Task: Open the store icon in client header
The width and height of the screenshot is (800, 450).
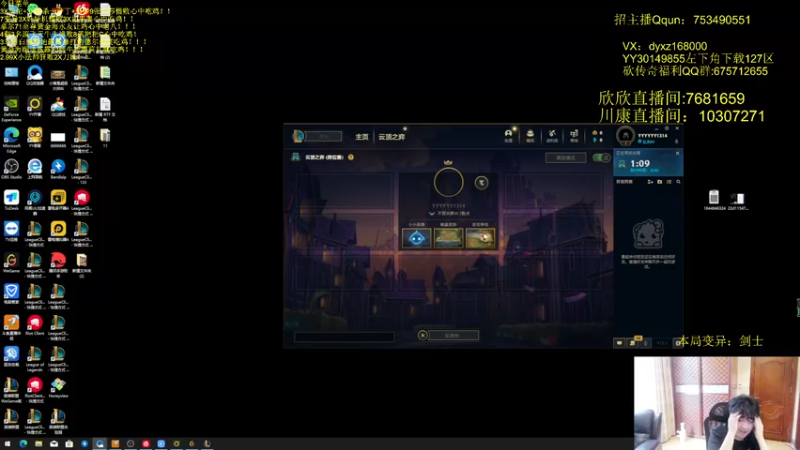Action: pos(574,135)
